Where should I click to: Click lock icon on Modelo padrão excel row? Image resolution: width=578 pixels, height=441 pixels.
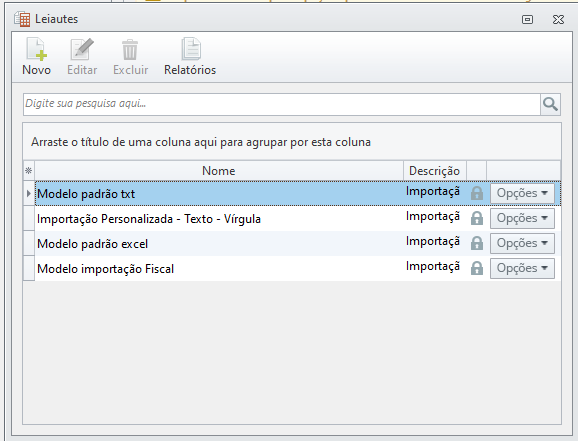click(x=477, y=243)
